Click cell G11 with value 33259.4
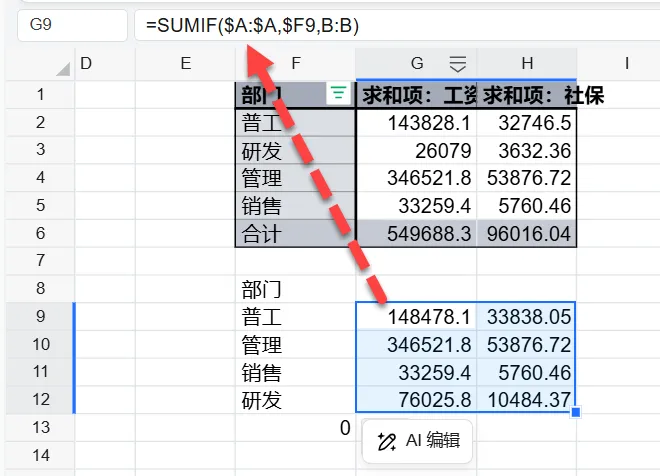The width and height of the screenshot is (660, 476). 416,372
